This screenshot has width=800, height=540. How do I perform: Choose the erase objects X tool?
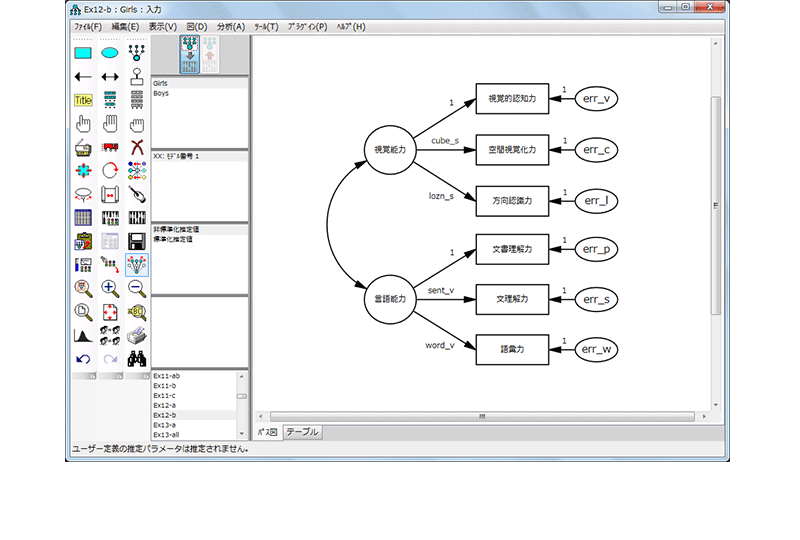coord(137,147)
